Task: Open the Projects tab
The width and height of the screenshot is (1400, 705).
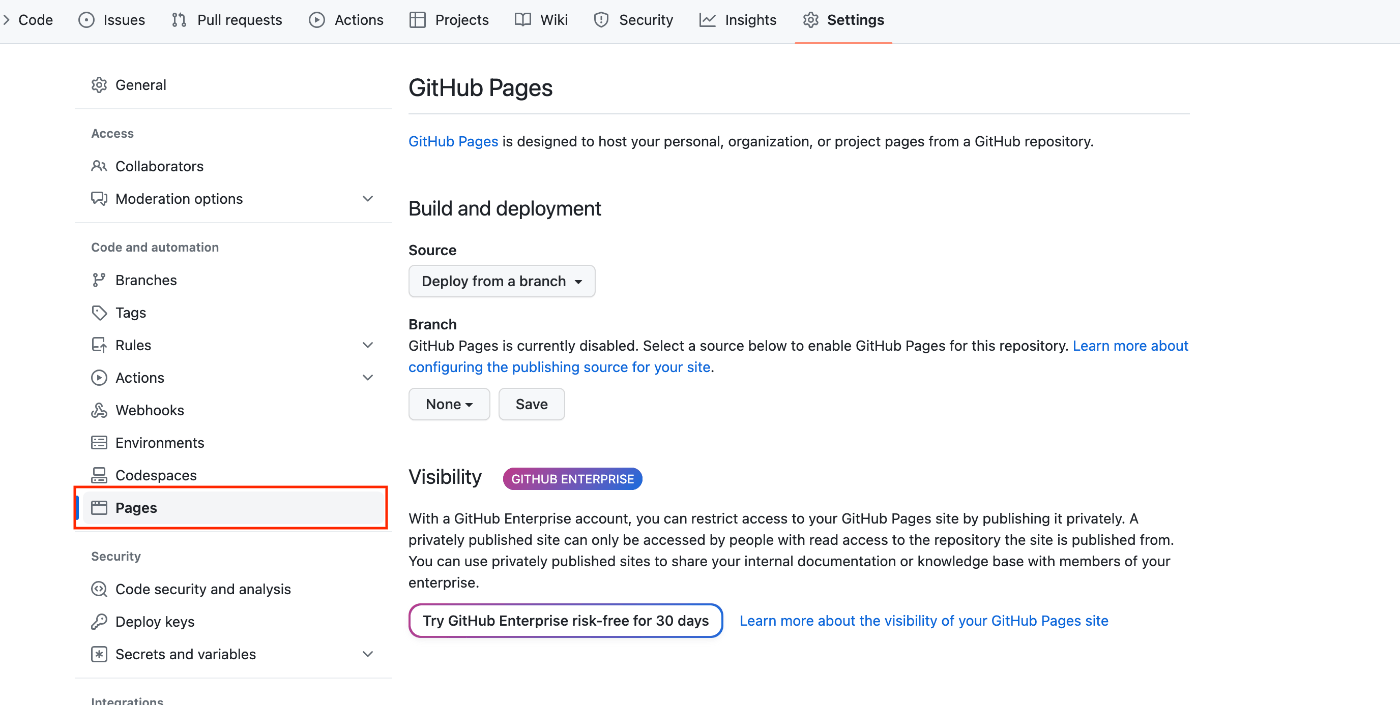Action: coord(449,20)
